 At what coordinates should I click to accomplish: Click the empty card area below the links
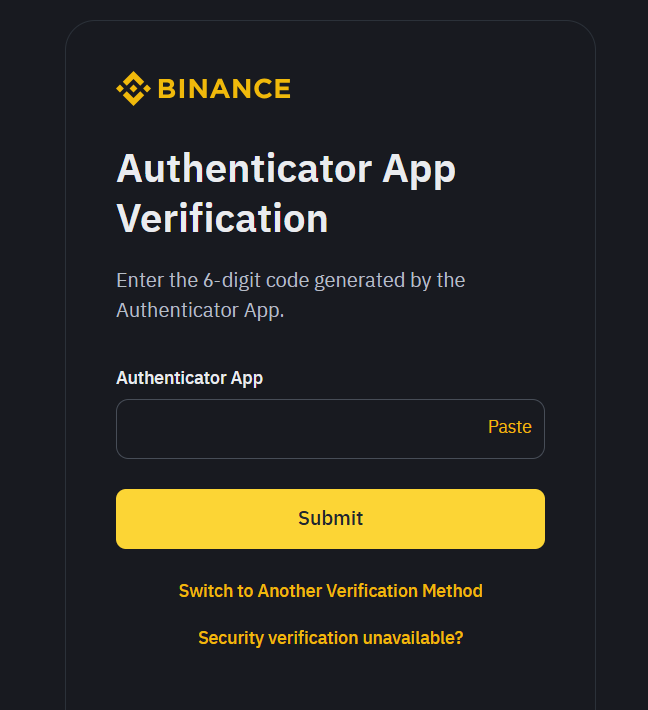coord(330,681)
